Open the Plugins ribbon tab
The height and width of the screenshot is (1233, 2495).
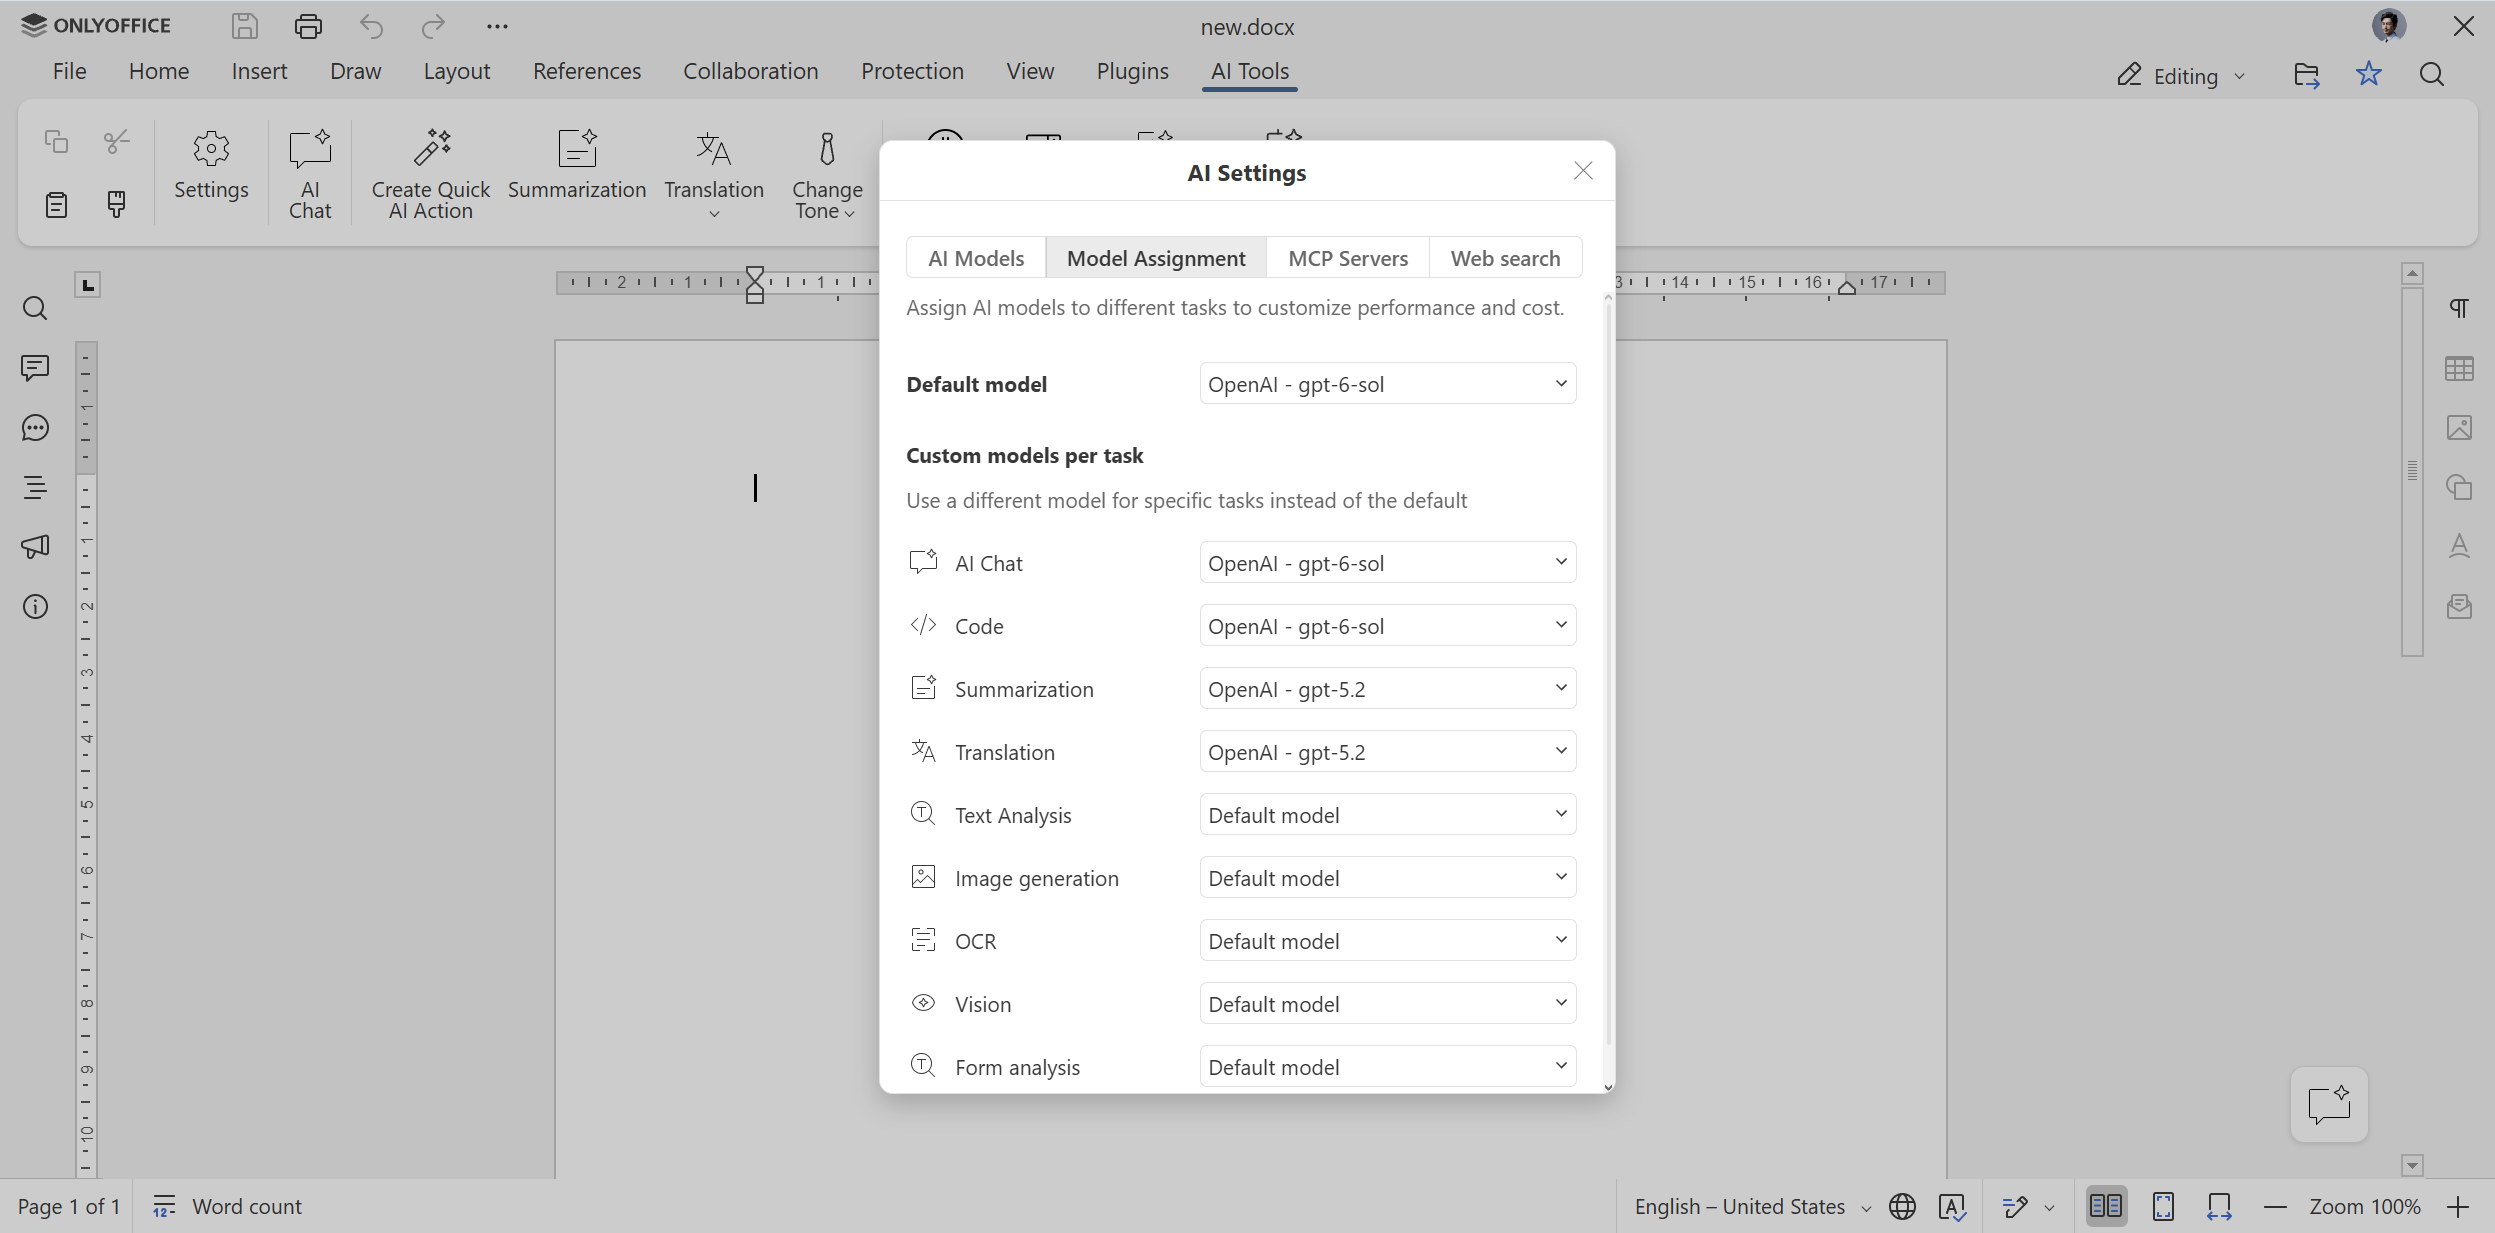pyautogui.click(x=1132, y=71)
